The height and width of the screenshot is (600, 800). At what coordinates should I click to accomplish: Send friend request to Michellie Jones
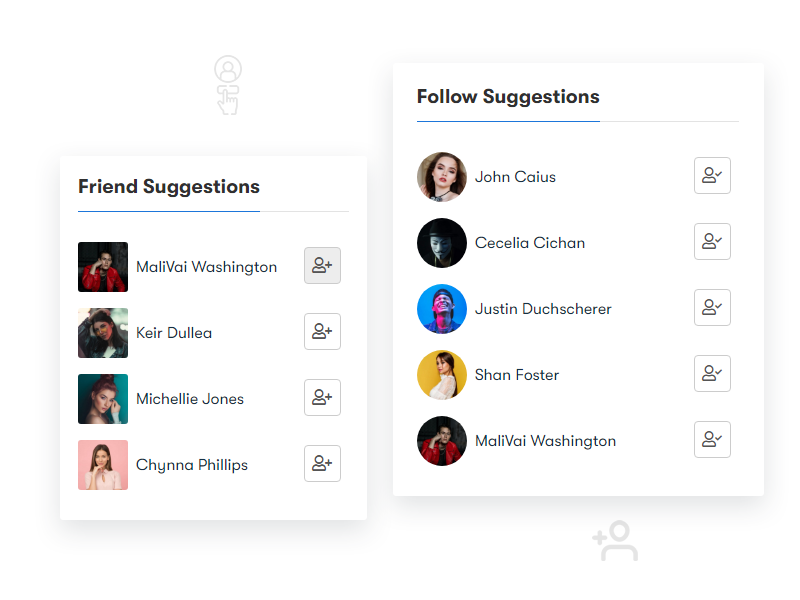click(x=322, y=397)
